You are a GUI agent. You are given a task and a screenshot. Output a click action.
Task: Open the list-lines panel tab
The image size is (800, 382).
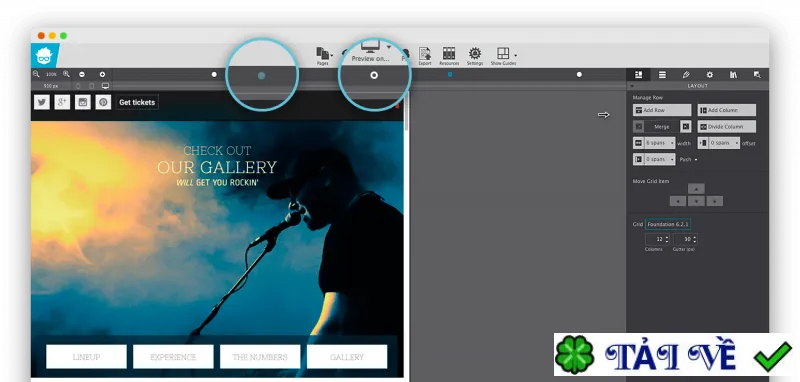click(662, 74)
